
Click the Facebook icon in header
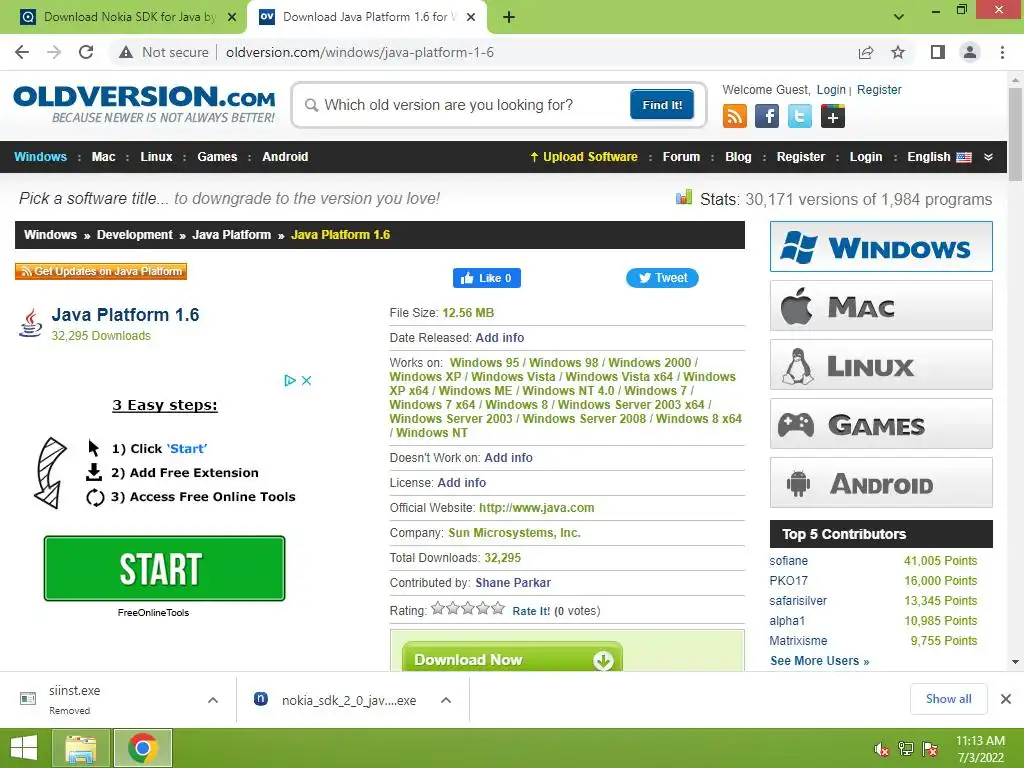point(767,117)
